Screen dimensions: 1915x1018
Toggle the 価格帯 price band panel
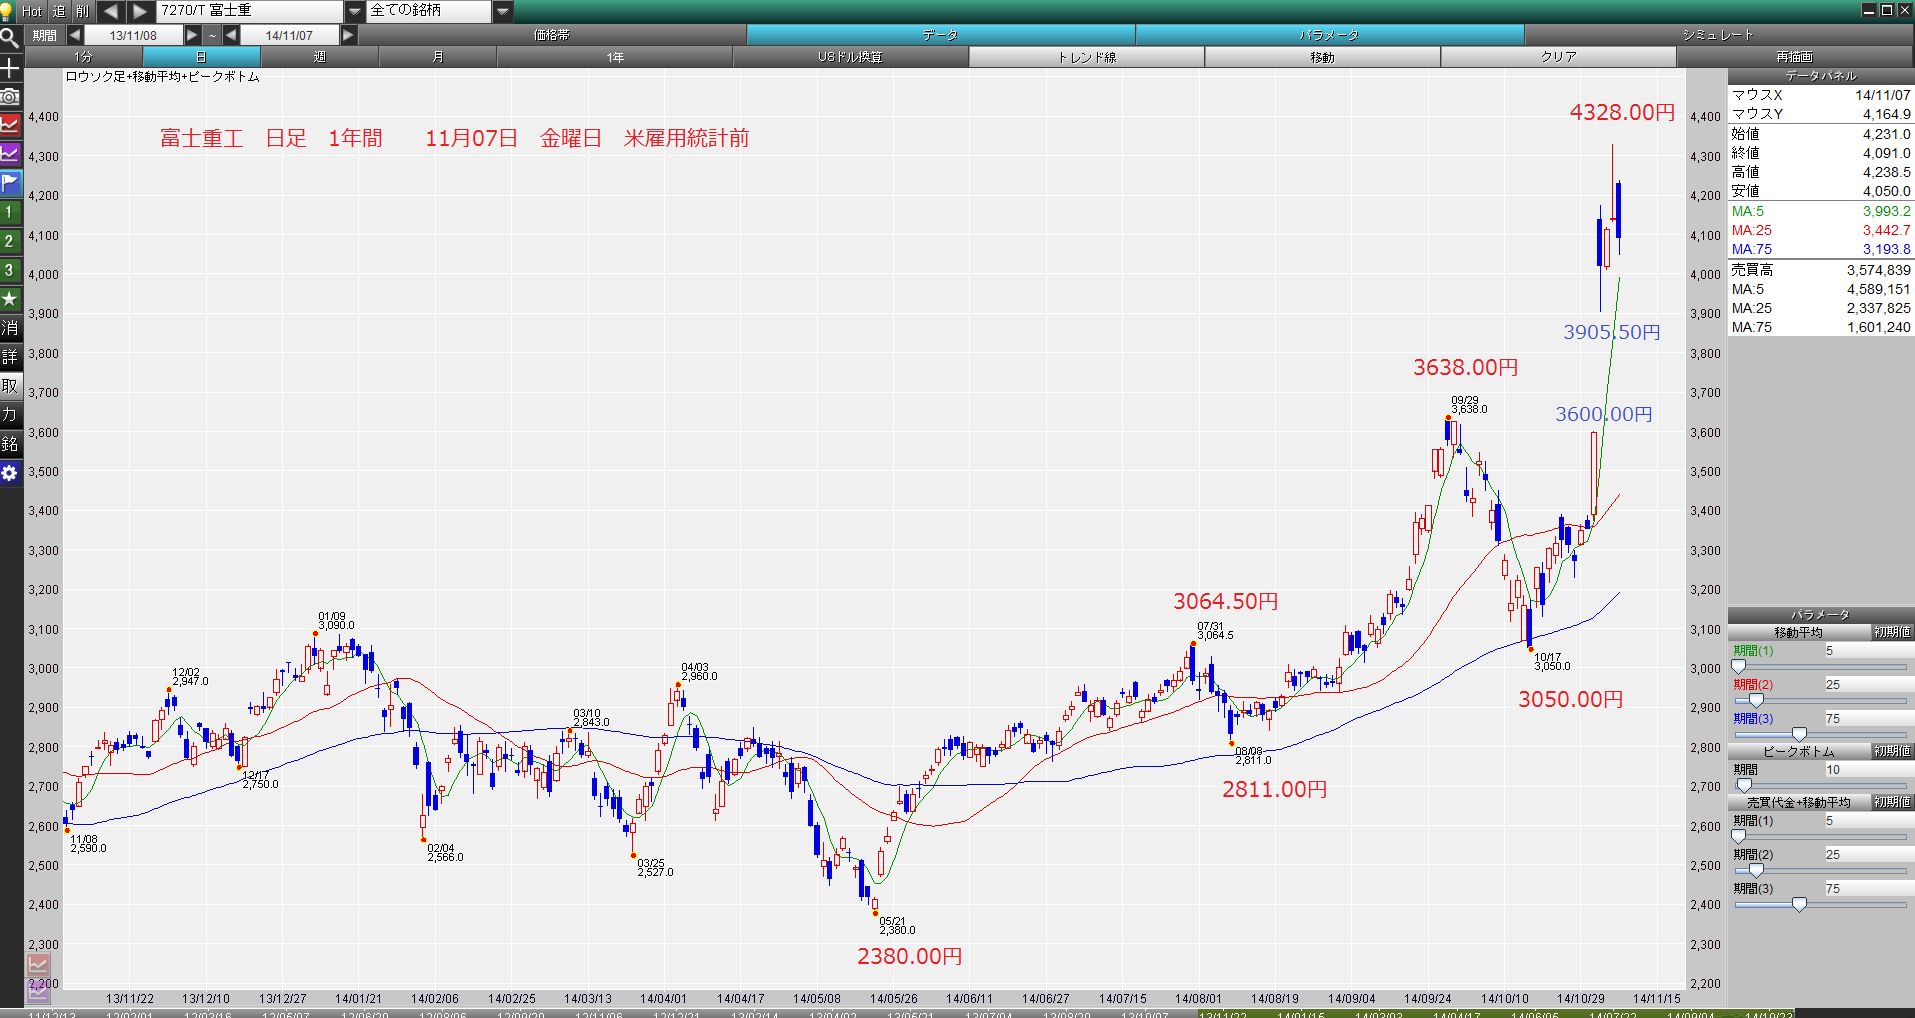552,35
